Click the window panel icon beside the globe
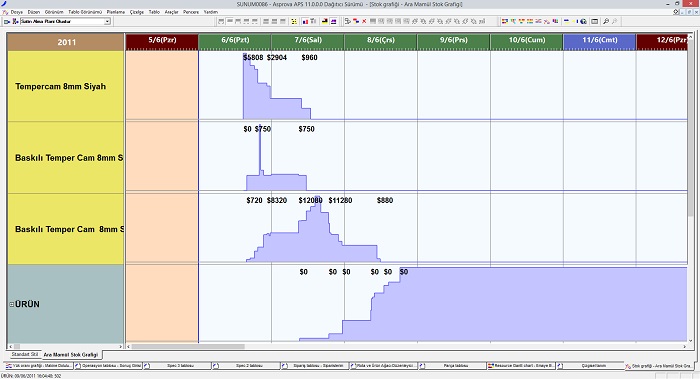The height and width of the screenshot is (379, 700). pyautogui.click(x=595, y=21)
